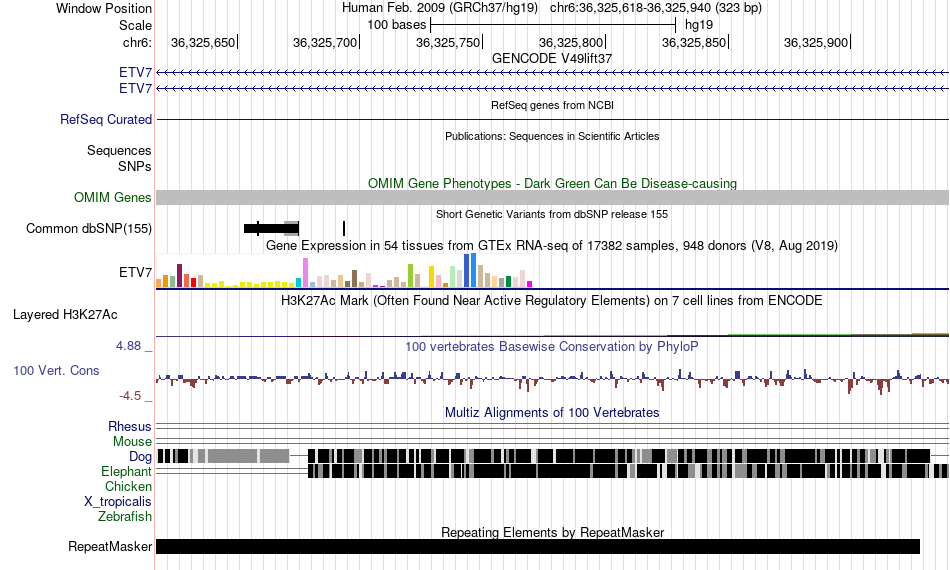Click the SNPs label under Sequences
950x570 pixels.
coord(135,166)
